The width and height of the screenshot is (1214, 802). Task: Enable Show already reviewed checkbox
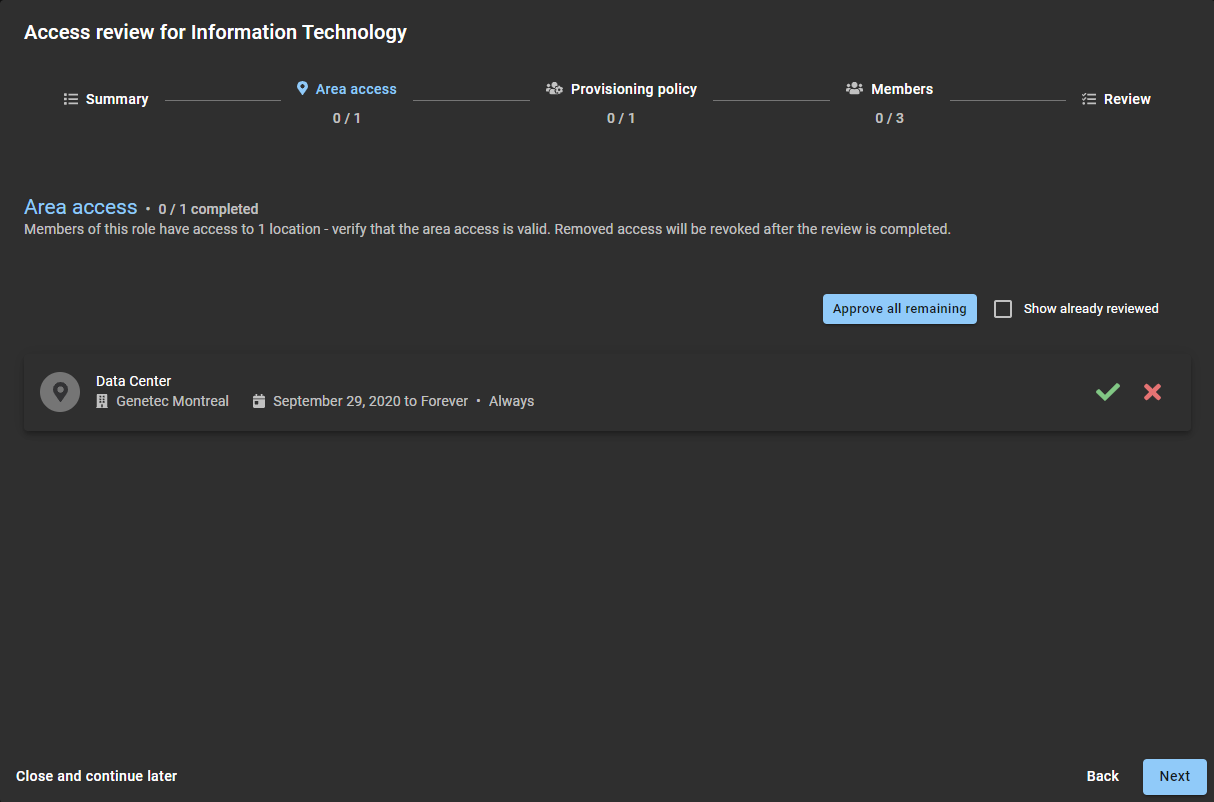coord(1003,309)
